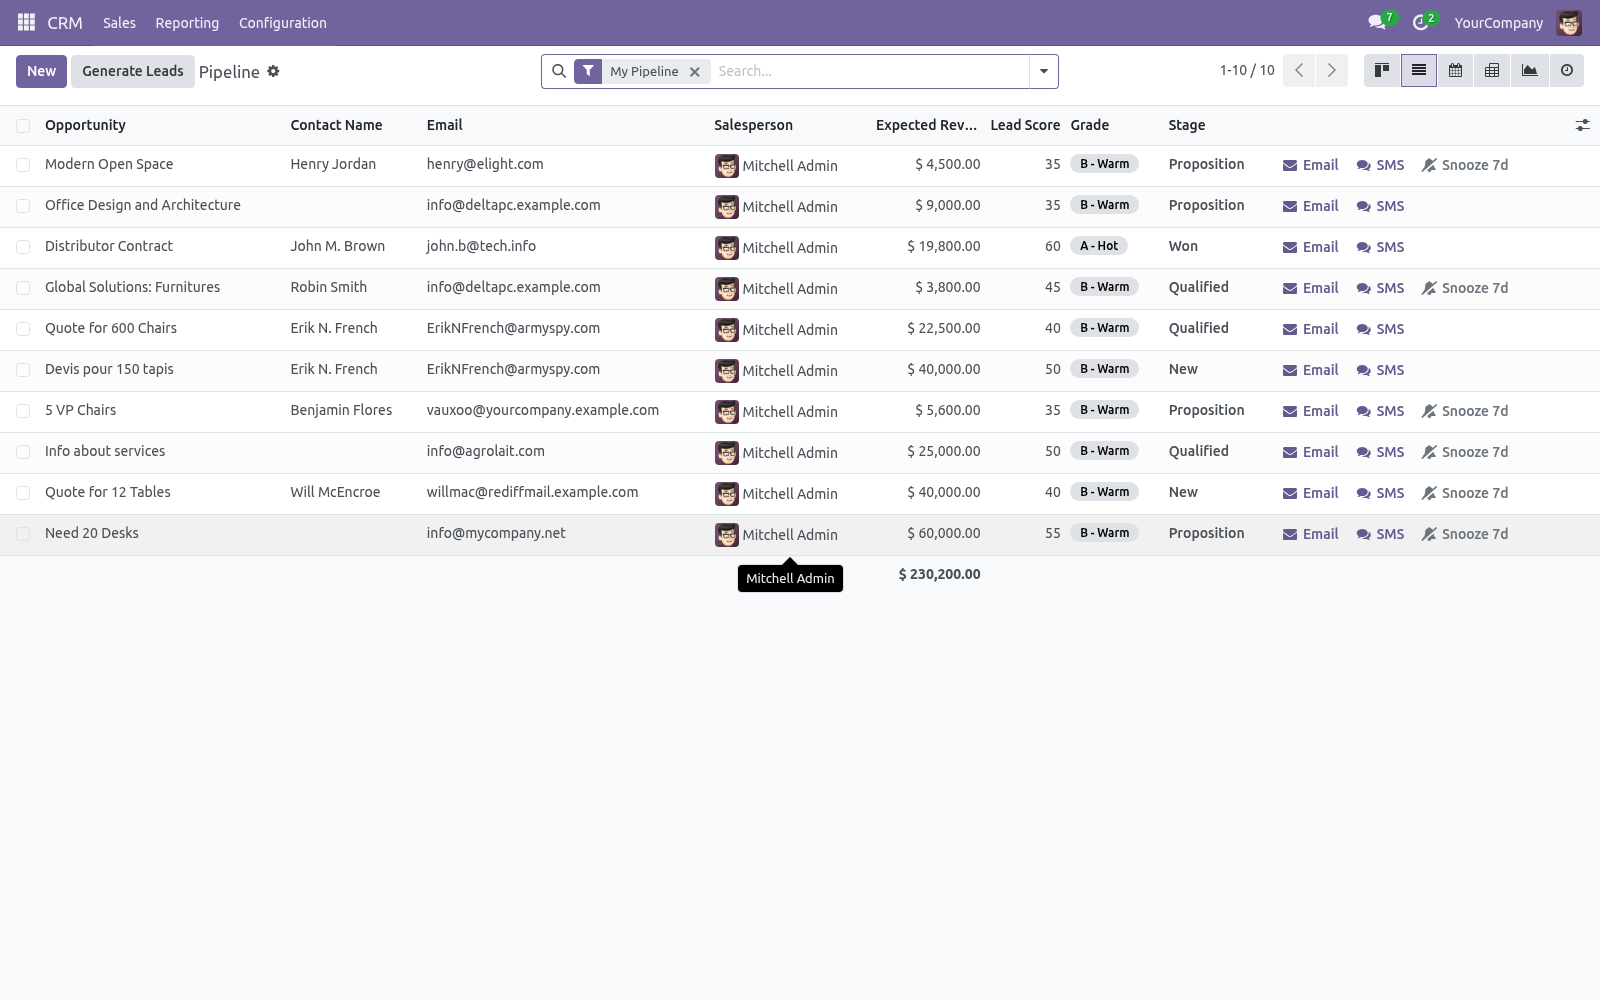Image resolution: width=1600 pixels, height=1000 pixels.
Task: Click Email for Modern Open Space
Action: point(1310,165)
